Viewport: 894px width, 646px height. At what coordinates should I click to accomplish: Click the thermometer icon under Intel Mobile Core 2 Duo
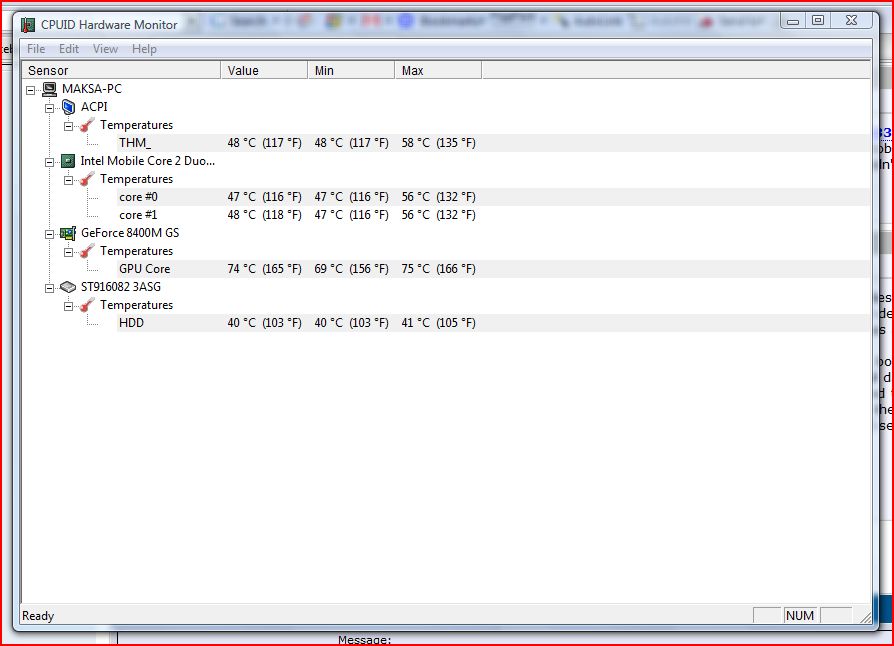(87, 180)
